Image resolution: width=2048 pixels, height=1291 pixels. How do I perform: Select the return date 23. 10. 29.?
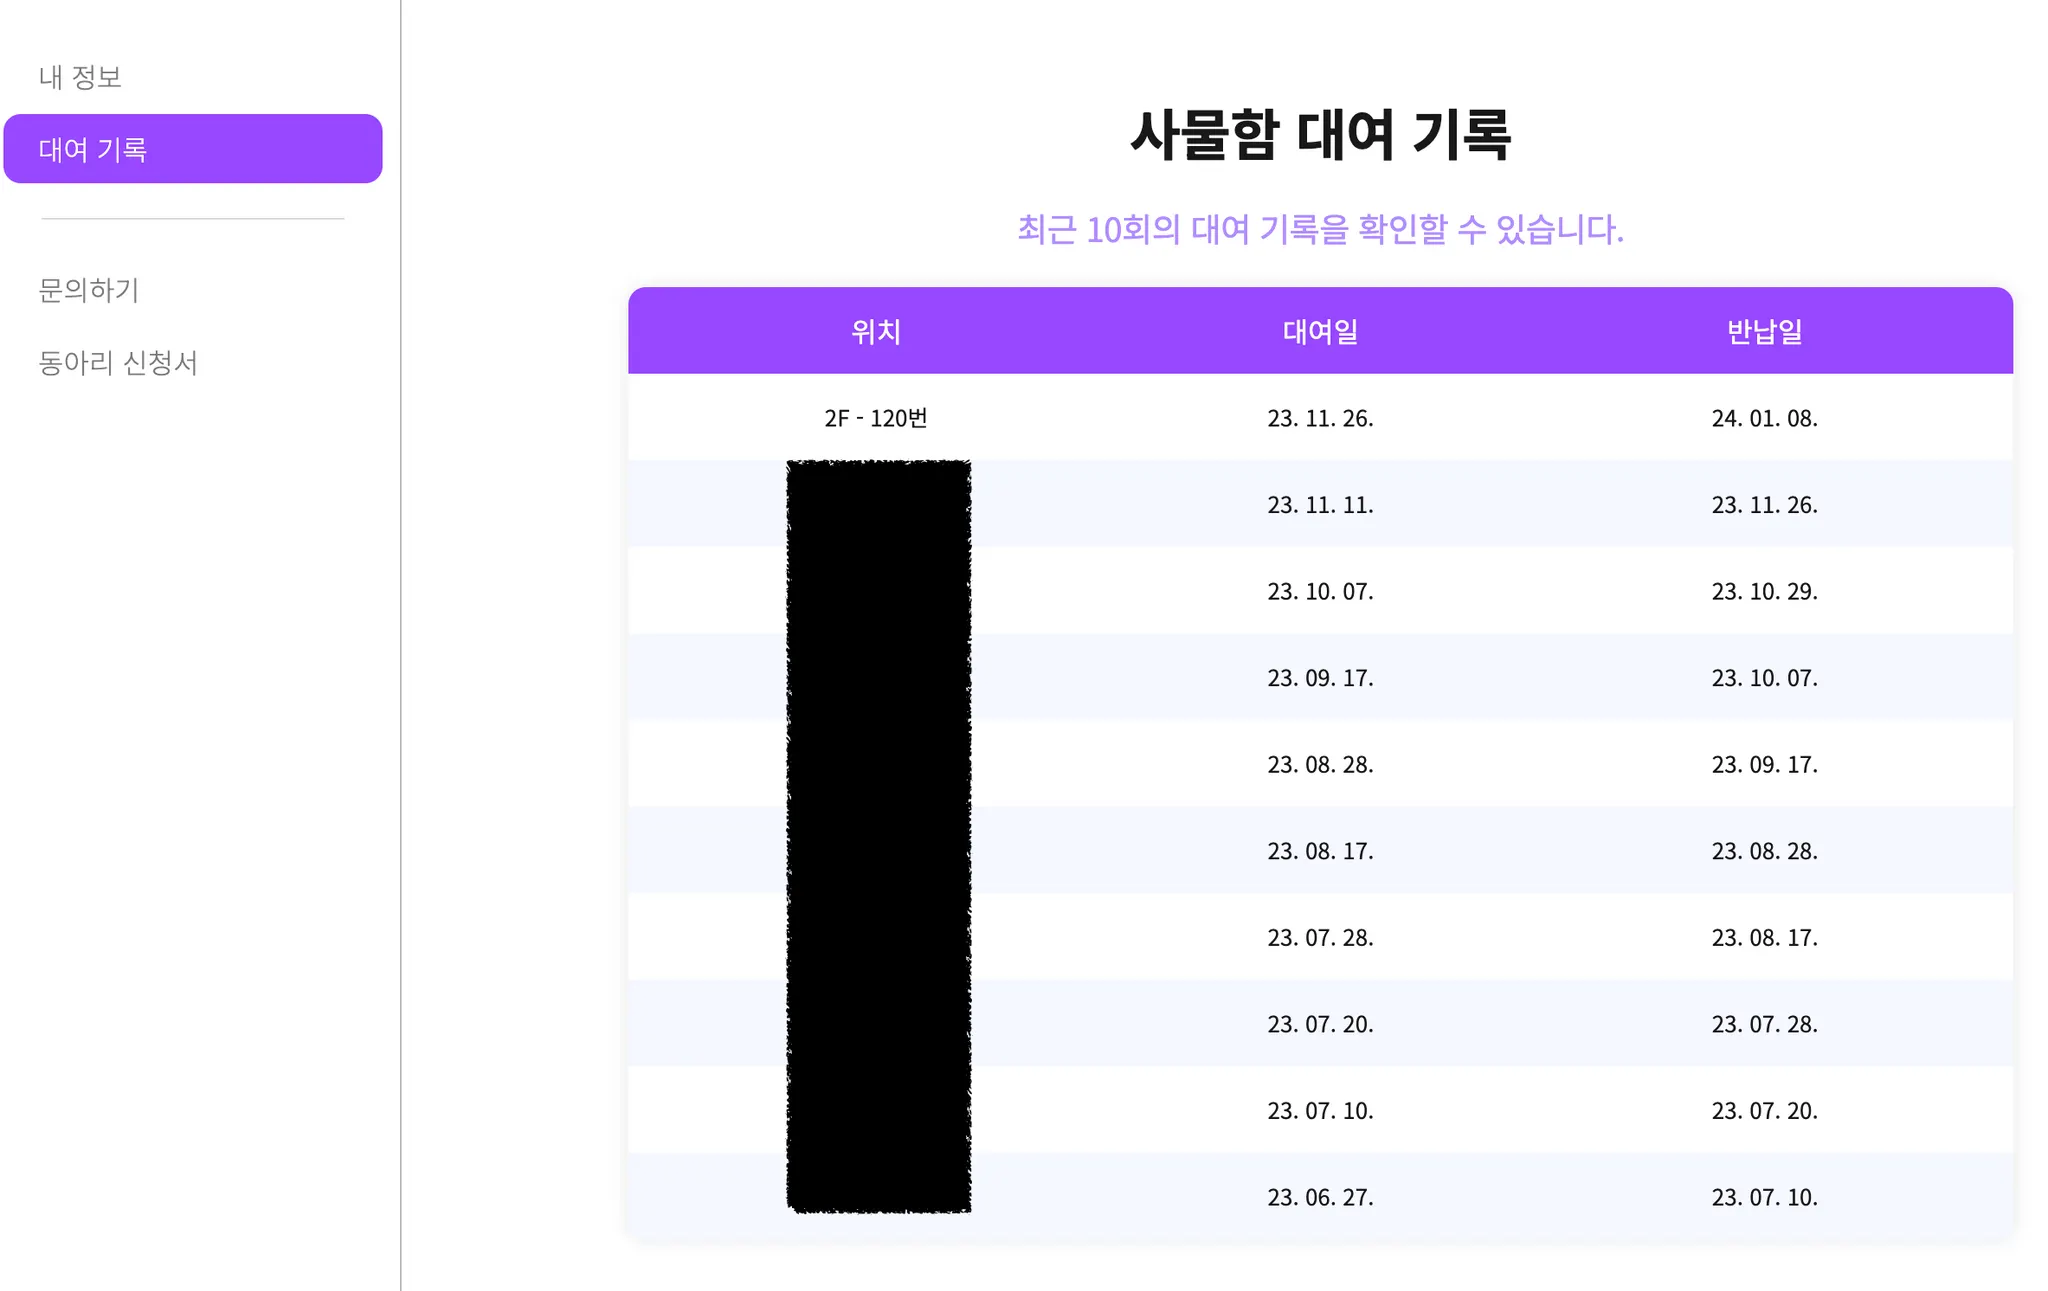pos(1764,591)
